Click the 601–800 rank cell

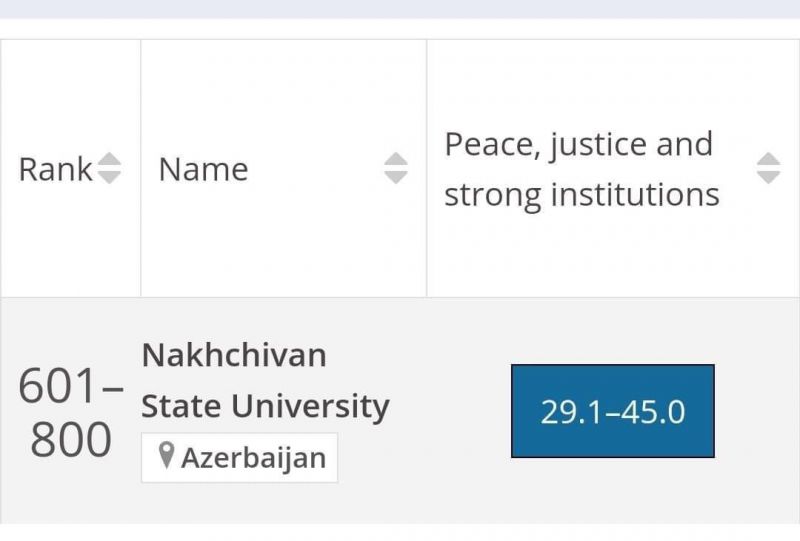tap(71, 412)
